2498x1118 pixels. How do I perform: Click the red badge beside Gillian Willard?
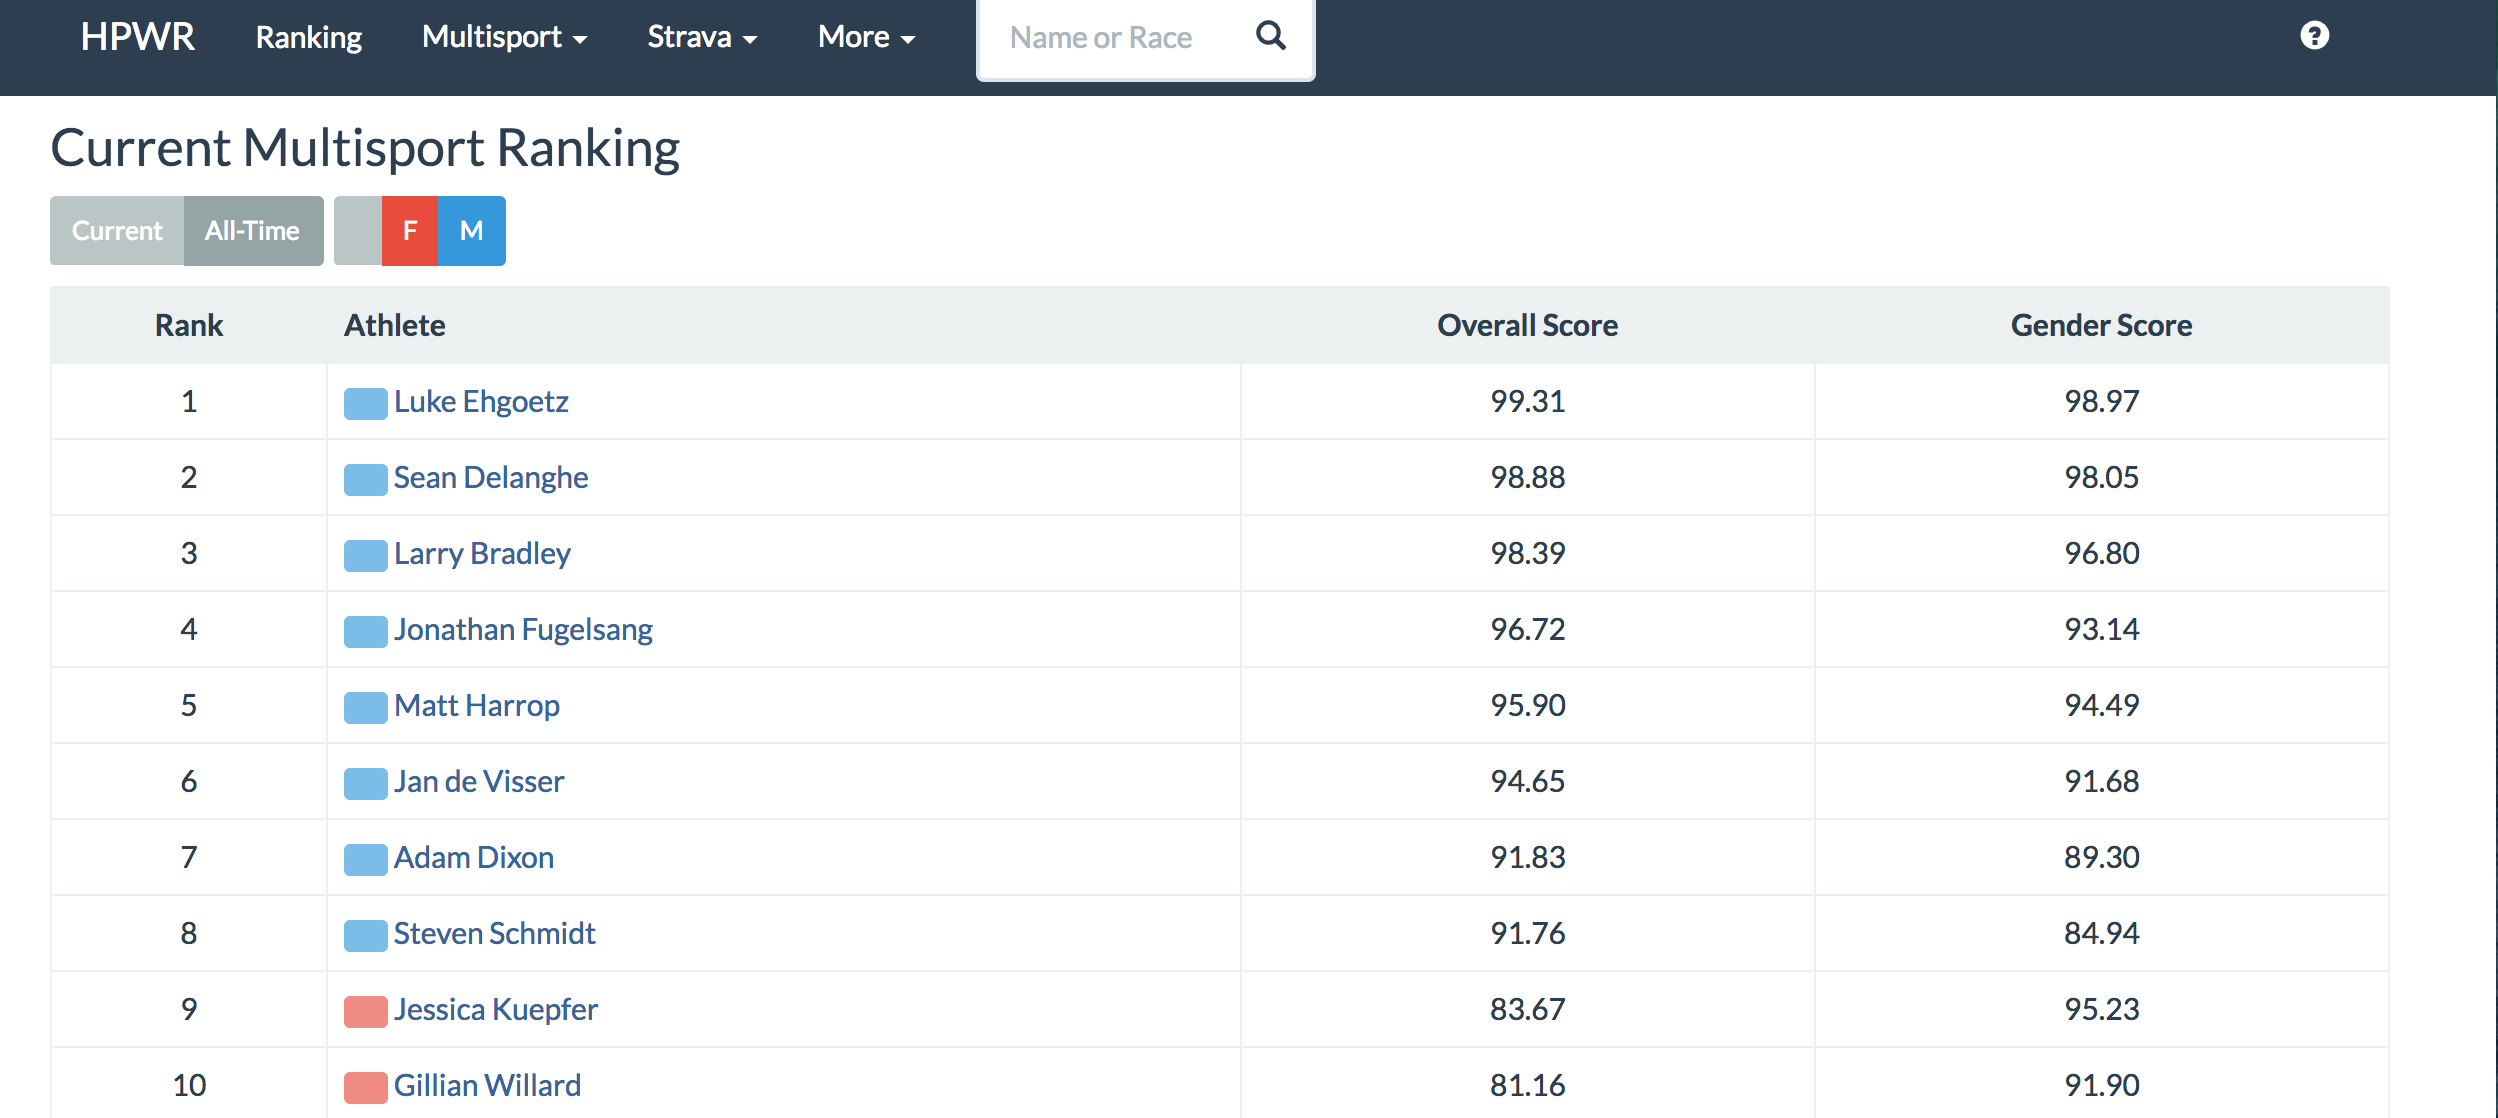point(365,1087)
